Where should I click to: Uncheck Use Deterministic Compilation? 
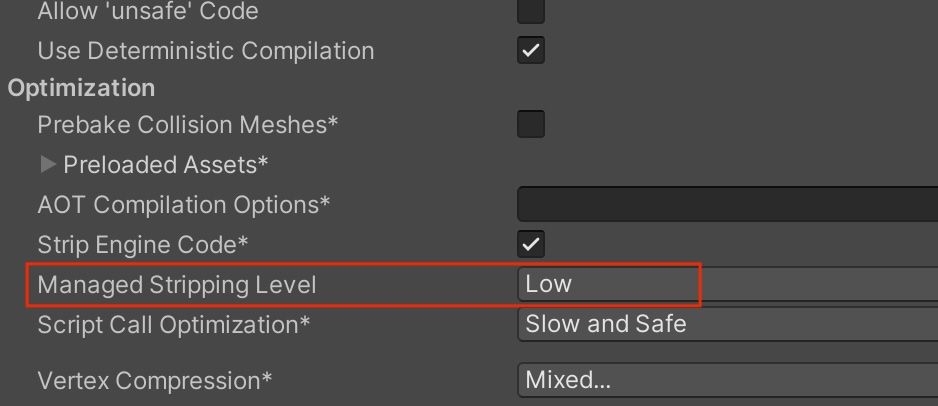[x=531, y=50]
